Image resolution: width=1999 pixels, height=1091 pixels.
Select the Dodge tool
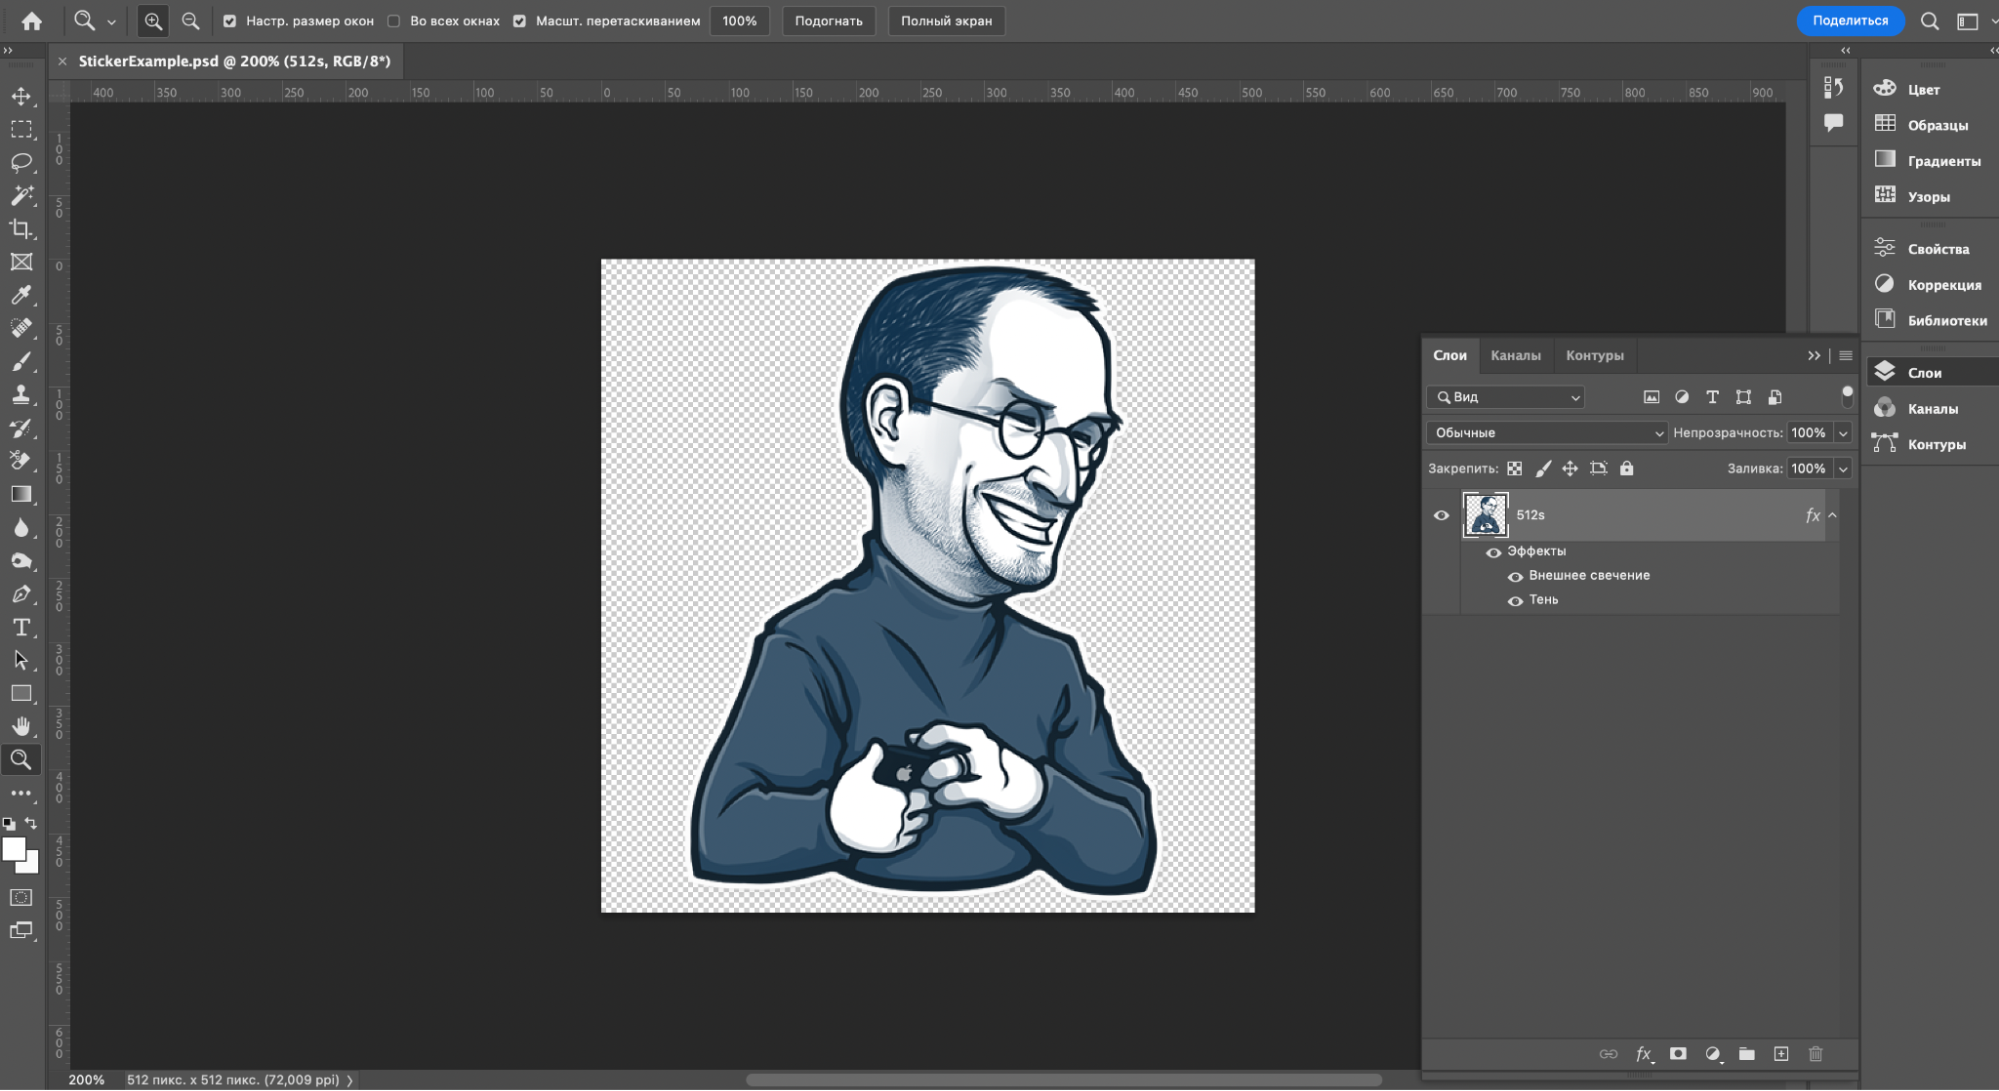(21, 561)
